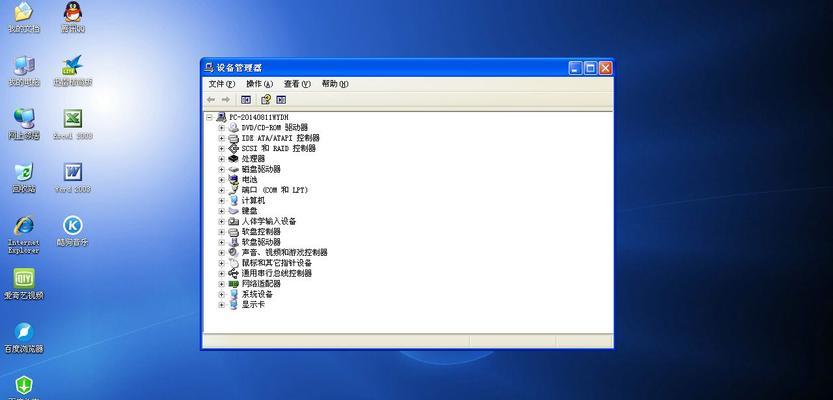Select the 键盘 label text

click(x=249, y=211)
